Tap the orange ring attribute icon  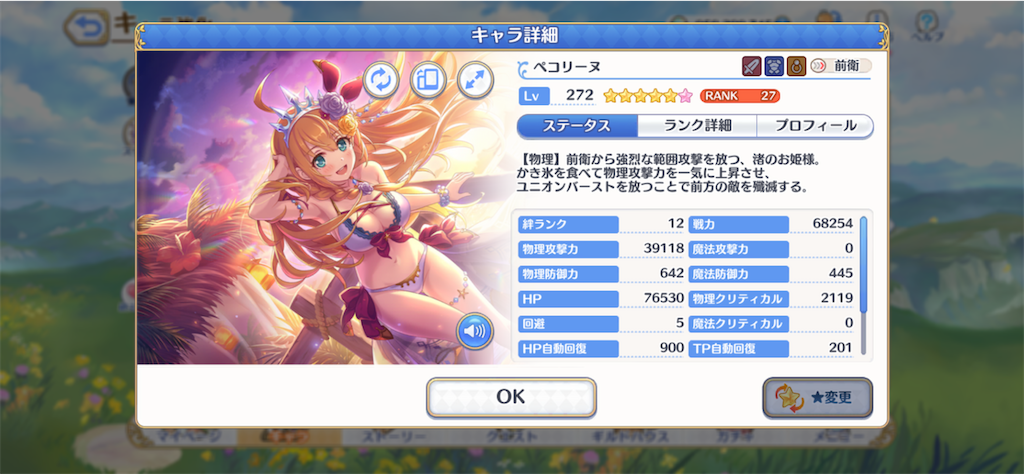point(797,66)
